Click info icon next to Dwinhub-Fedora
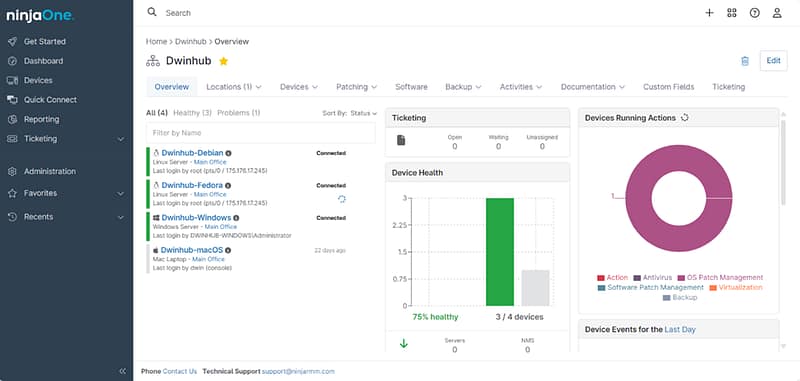 pos(228,186)
